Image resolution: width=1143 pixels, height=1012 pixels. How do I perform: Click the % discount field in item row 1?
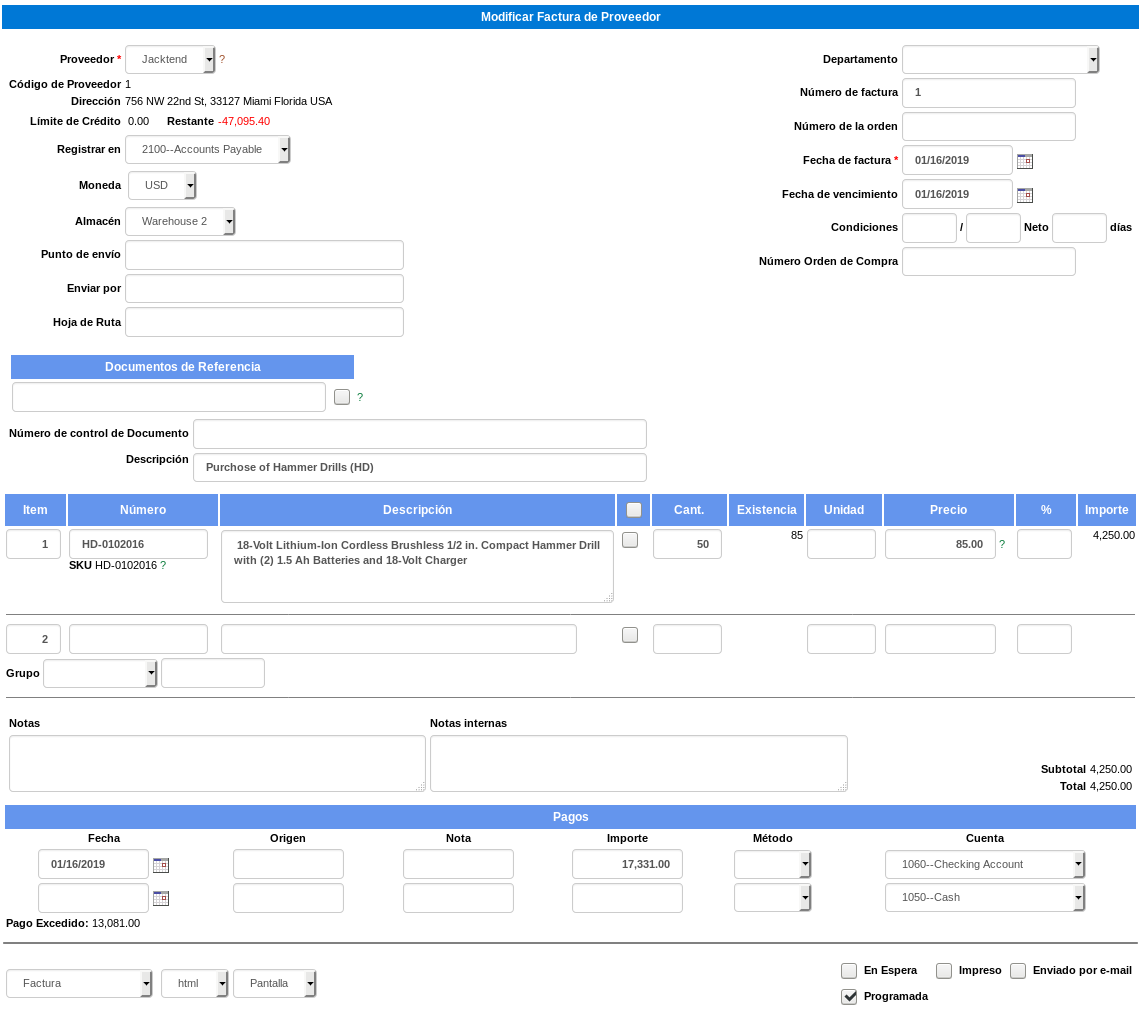pyautogui.click(x=1044, y=544)
